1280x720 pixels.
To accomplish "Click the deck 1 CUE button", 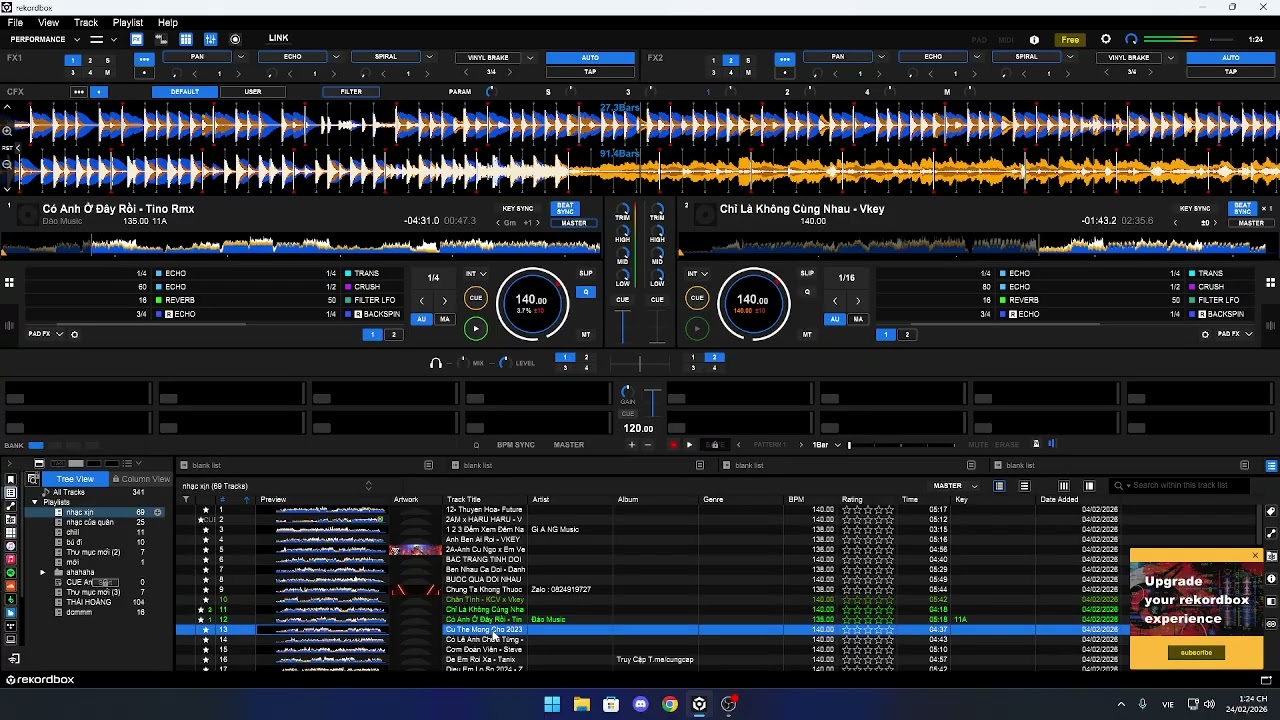I will coord(476,298).
